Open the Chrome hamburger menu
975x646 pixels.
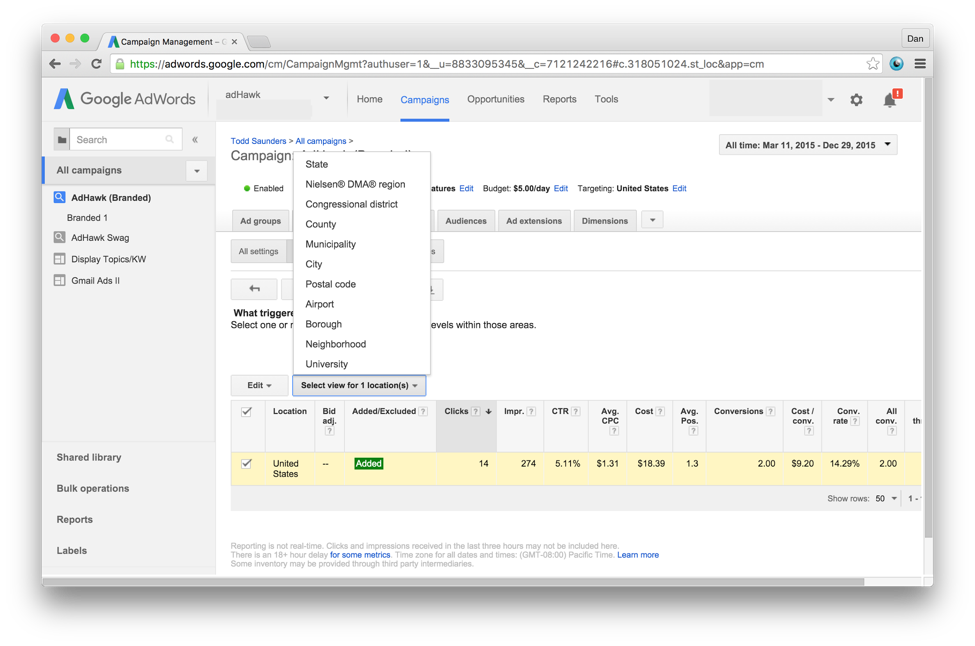pos(920,63)
